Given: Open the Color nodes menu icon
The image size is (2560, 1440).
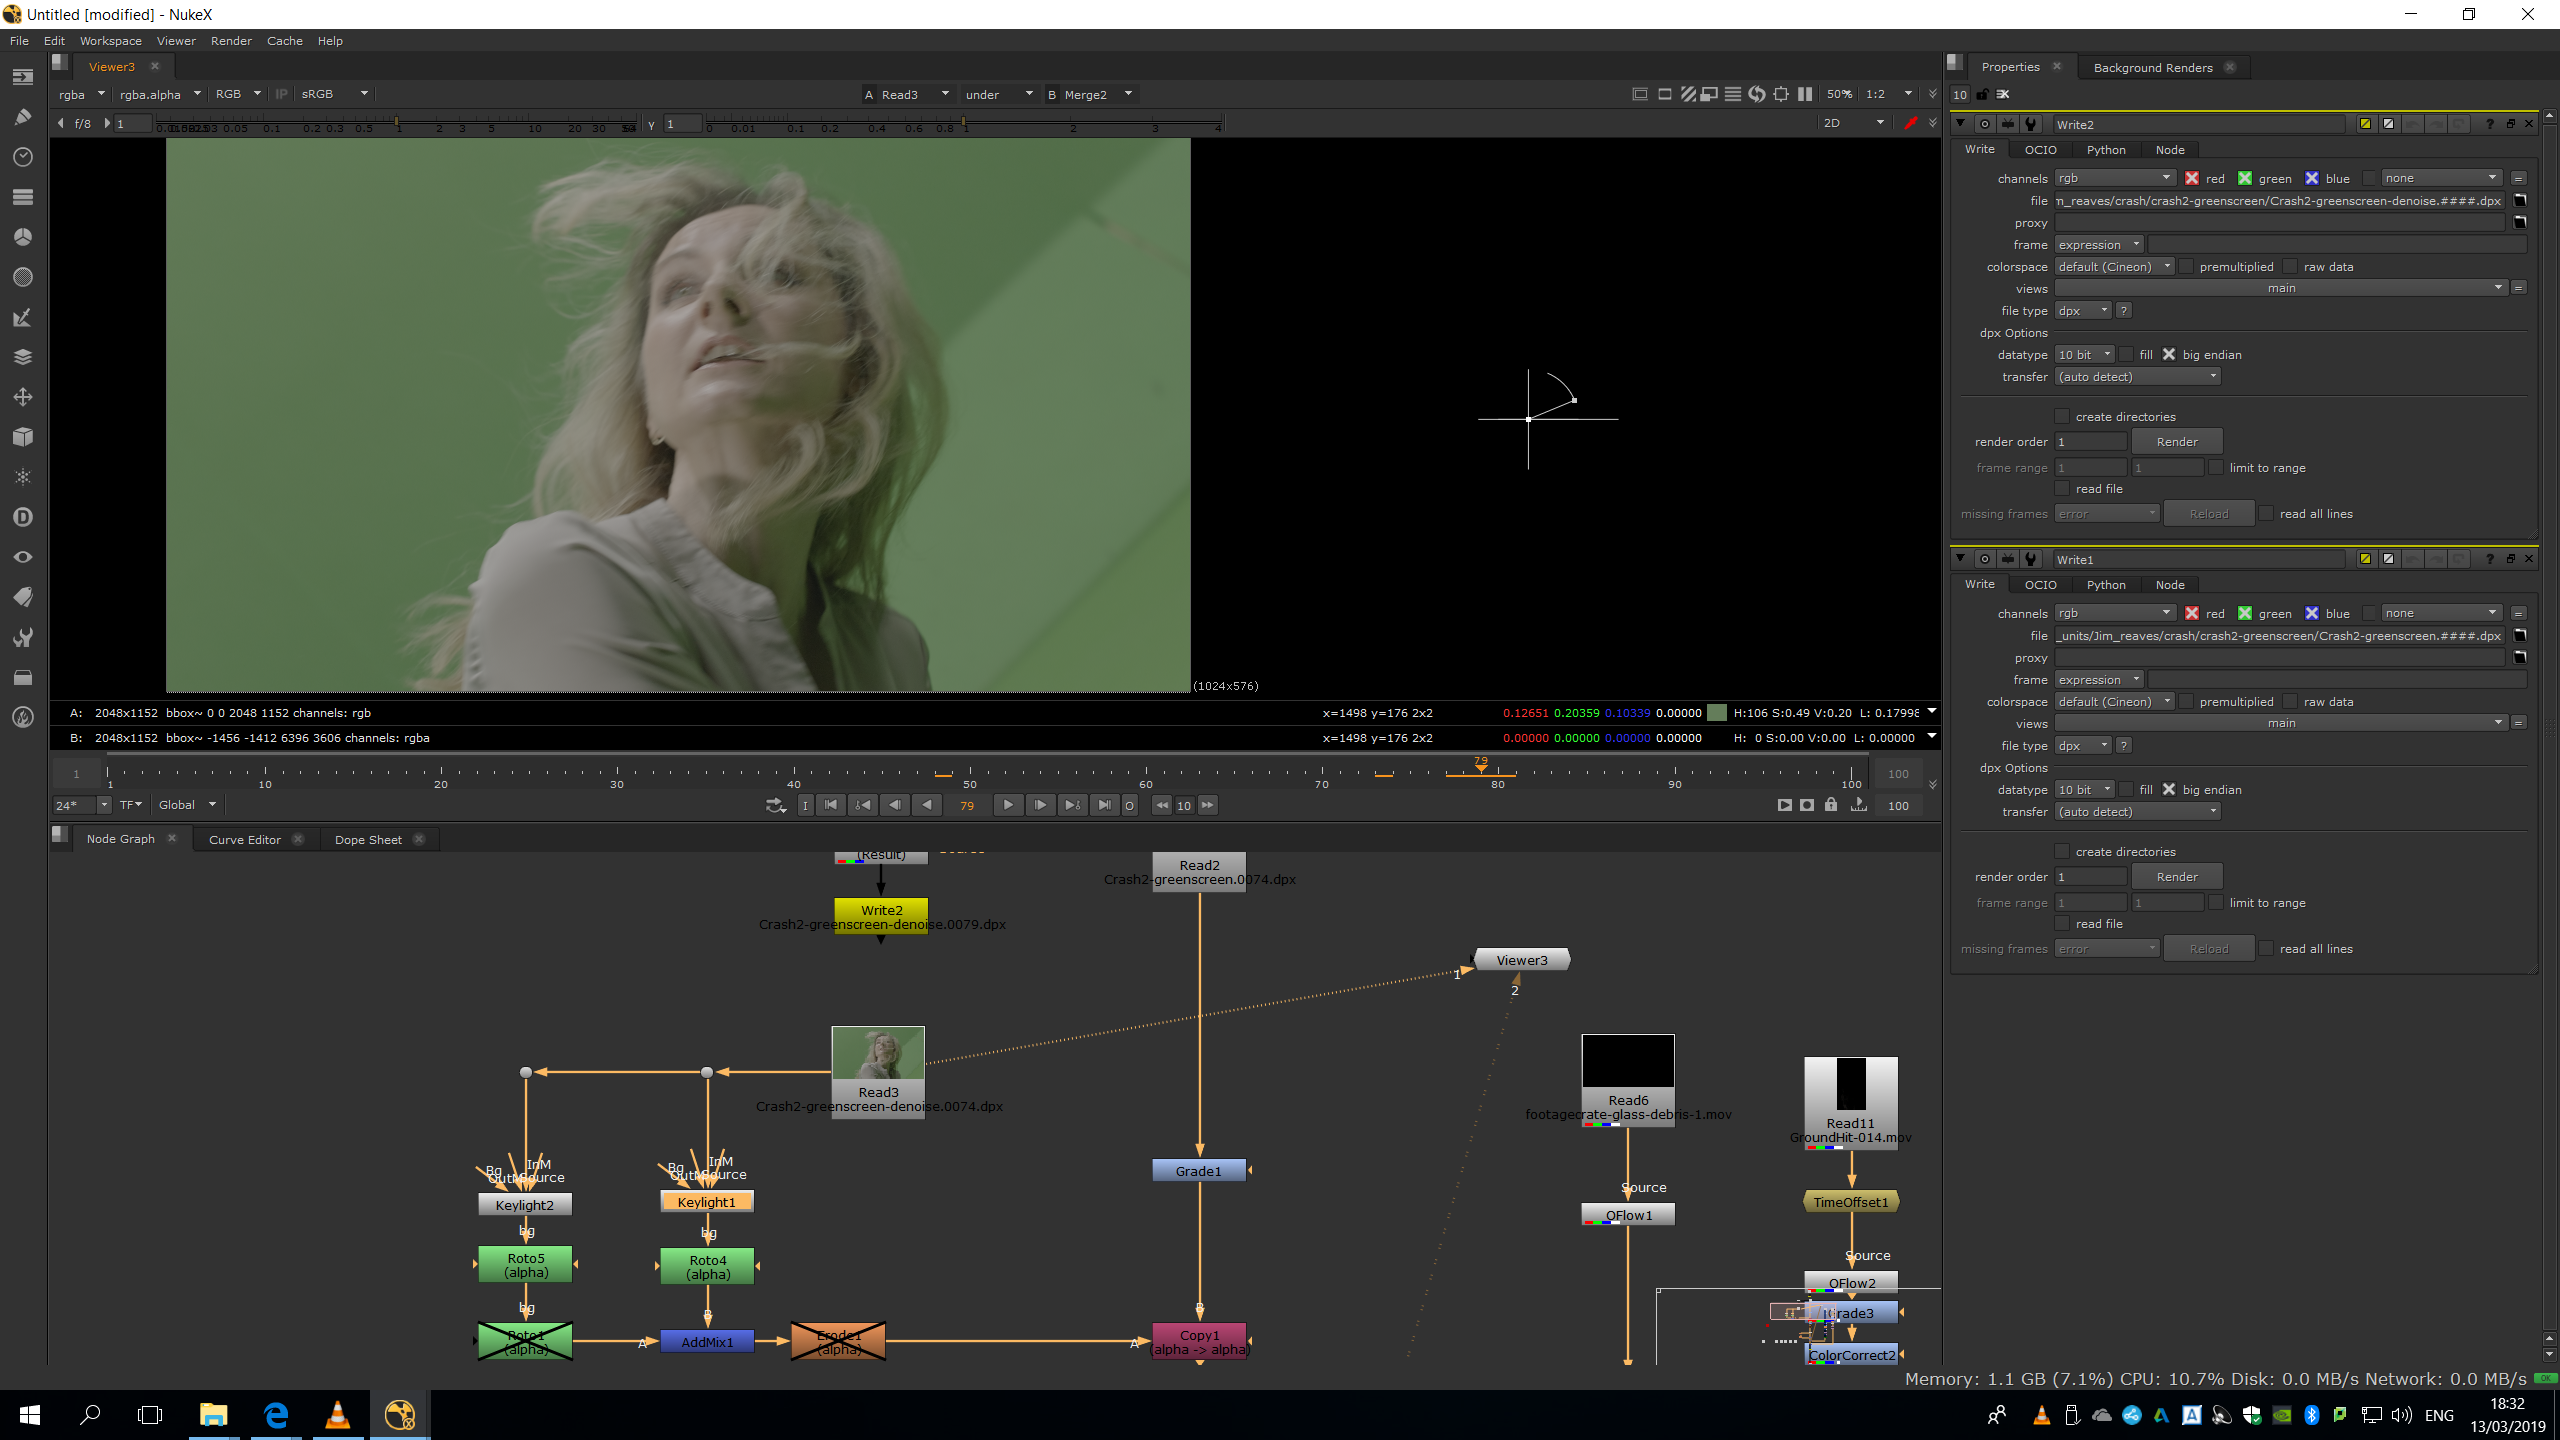Looking at the screenshot, I should point(22,237).
